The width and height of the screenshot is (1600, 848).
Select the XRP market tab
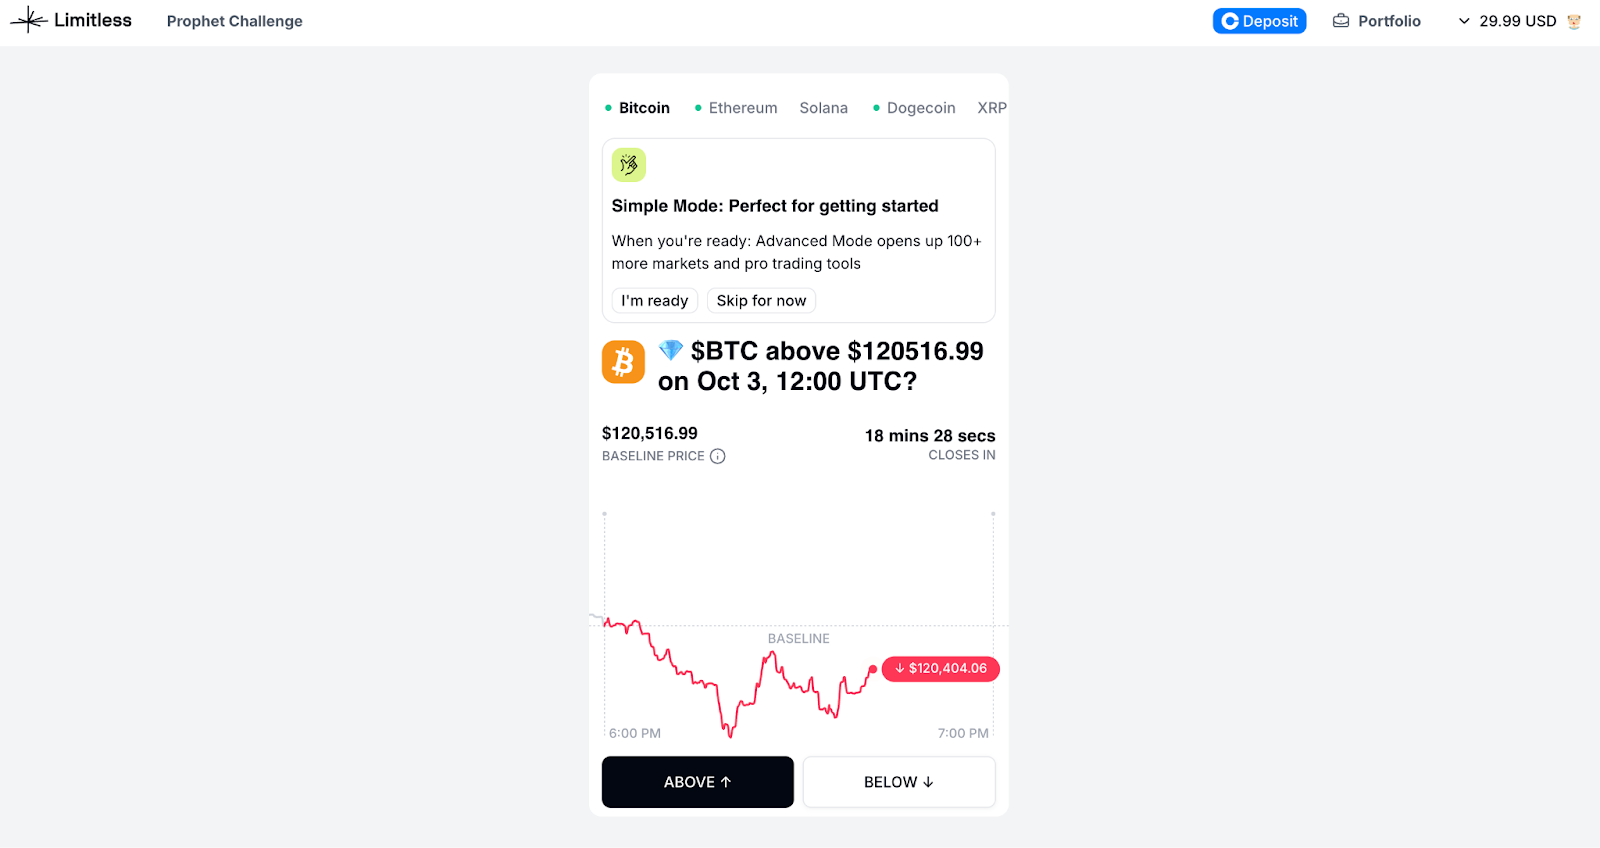coord(991,108)
